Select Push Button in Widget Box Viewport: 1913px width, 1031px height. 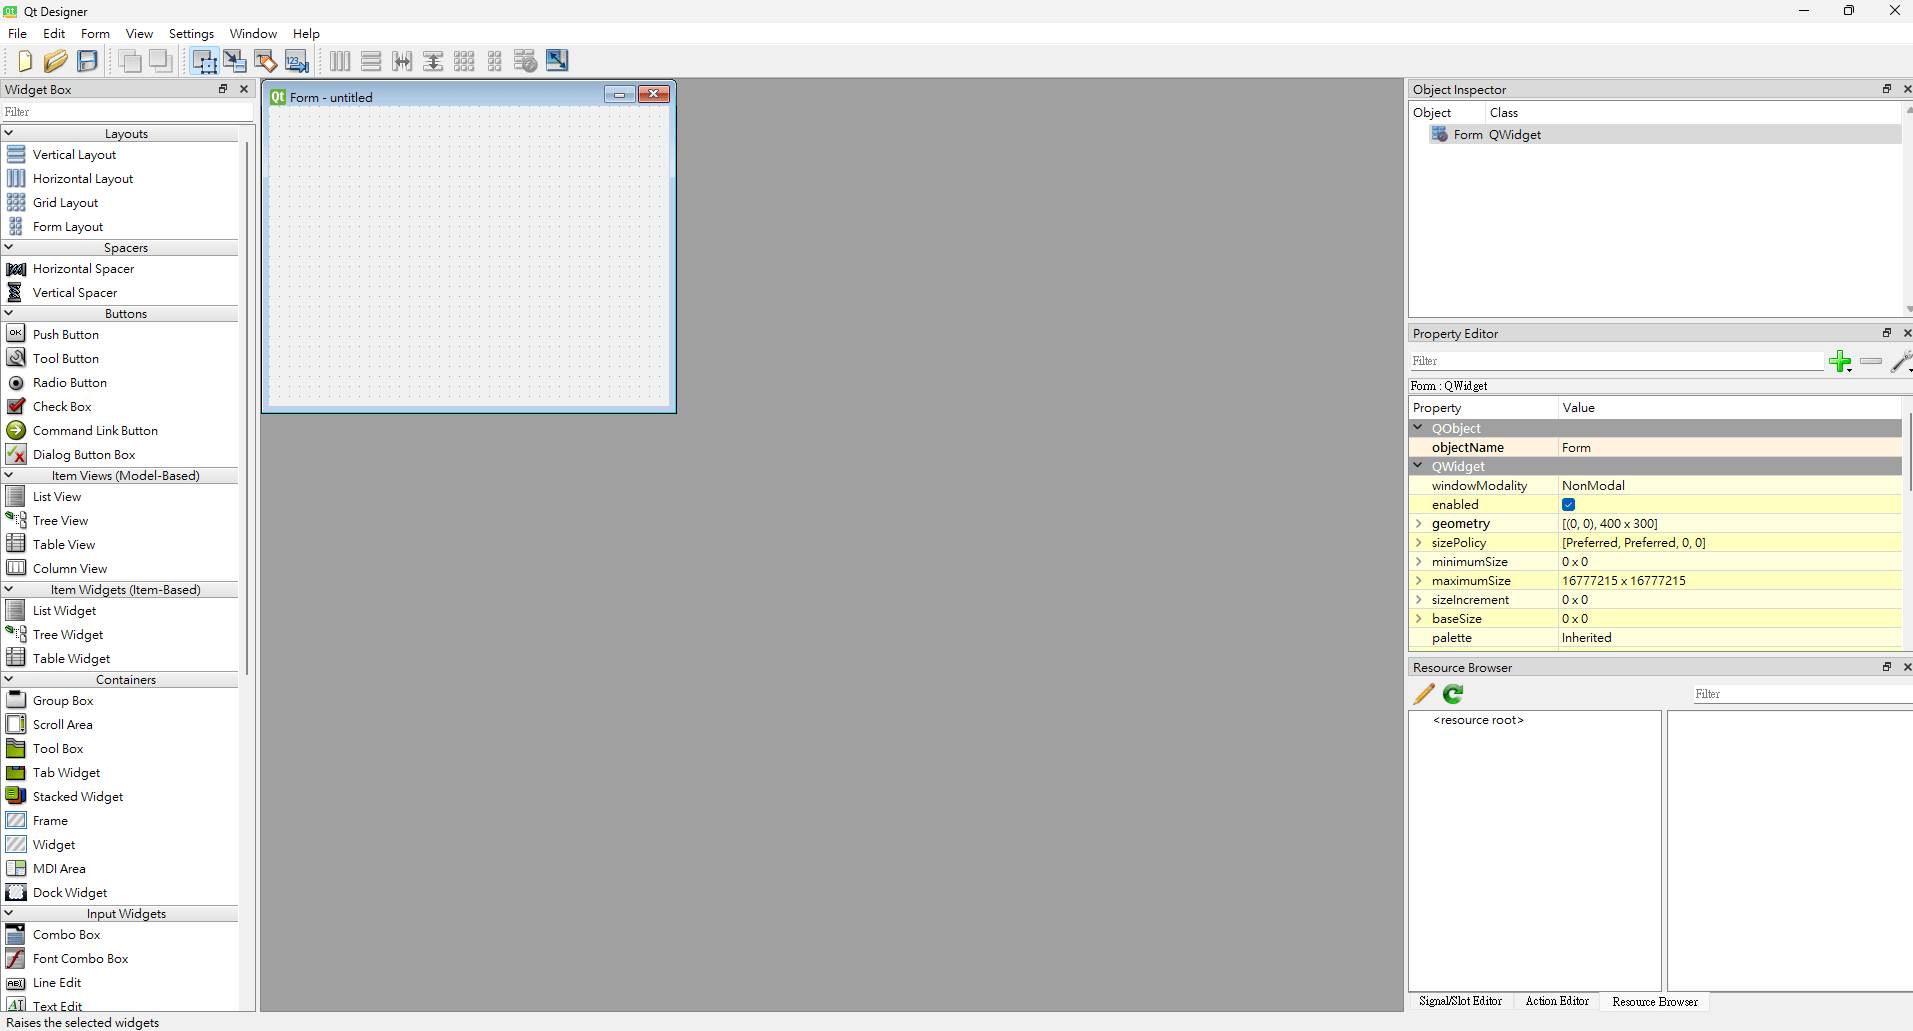coord(66,335)
